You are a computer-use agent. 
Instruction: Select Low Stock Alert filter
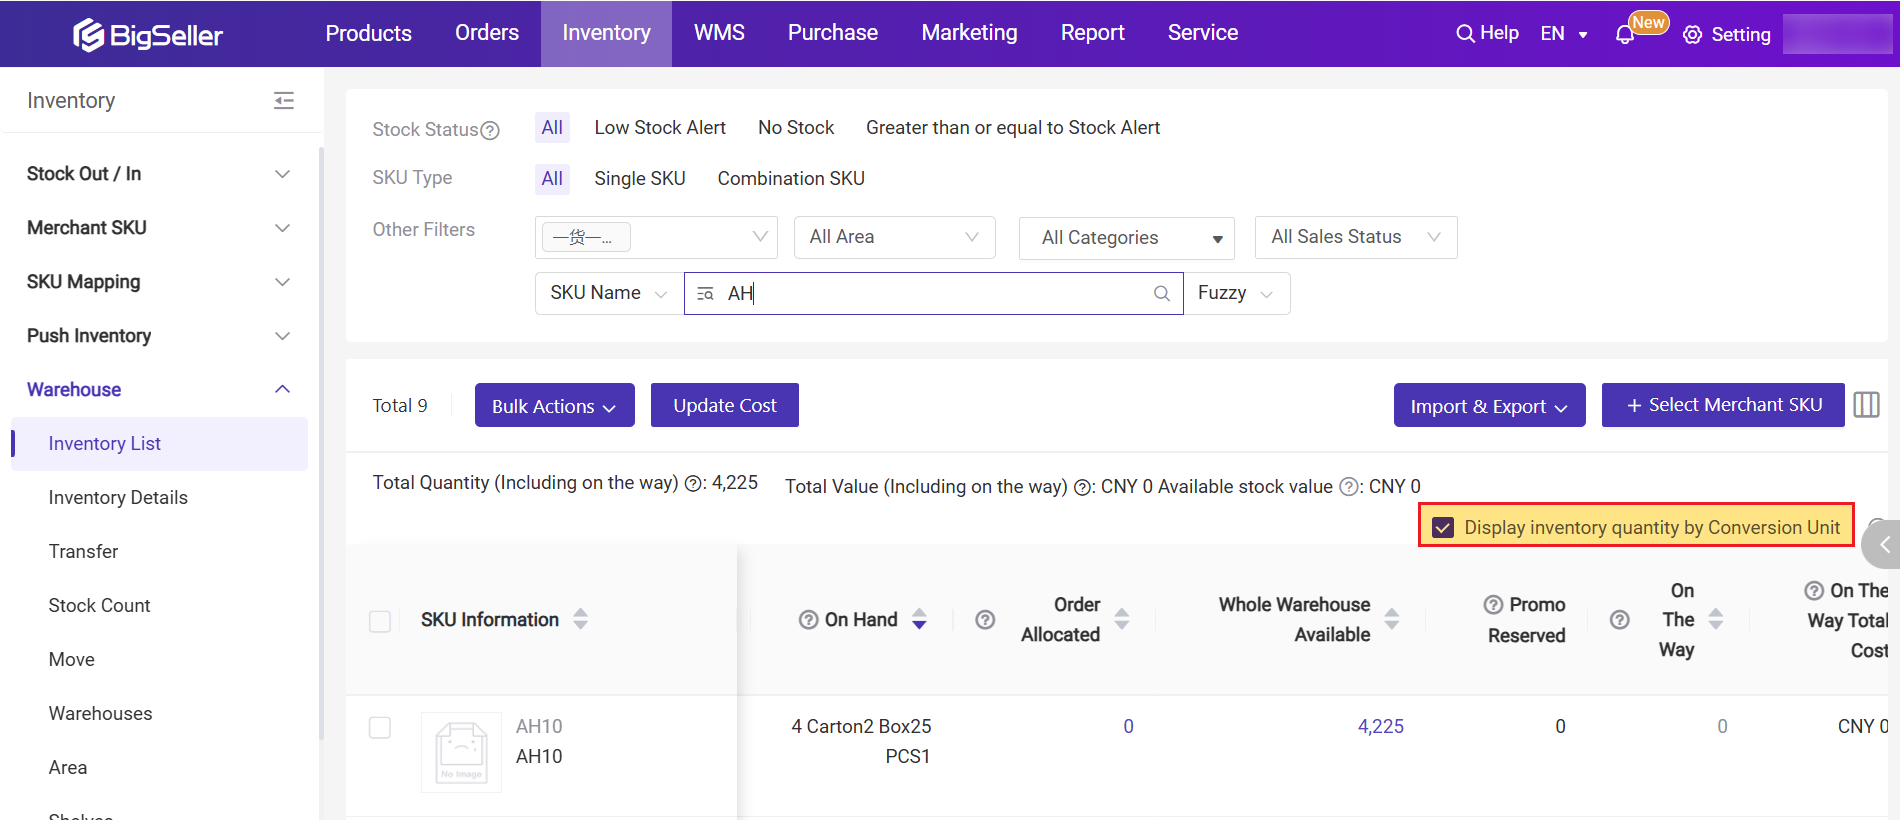(660, 128)
